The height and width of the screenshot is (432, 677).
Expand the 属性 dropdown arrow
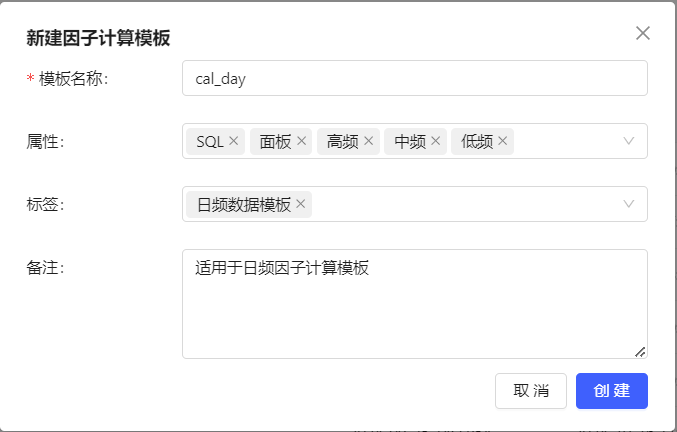click(x=629, y=141)
